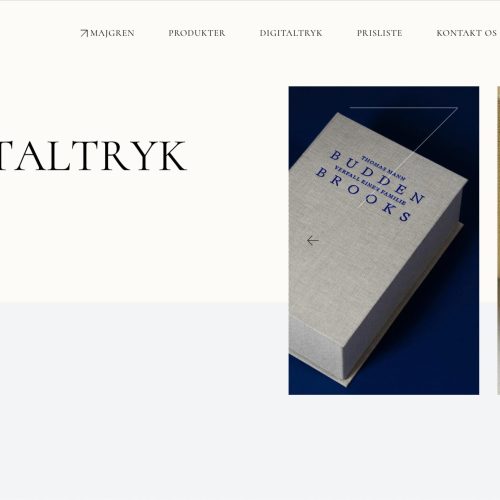
Task: Click the horizontal stroke of the large arrow overlay
Action: coord(403,108)
